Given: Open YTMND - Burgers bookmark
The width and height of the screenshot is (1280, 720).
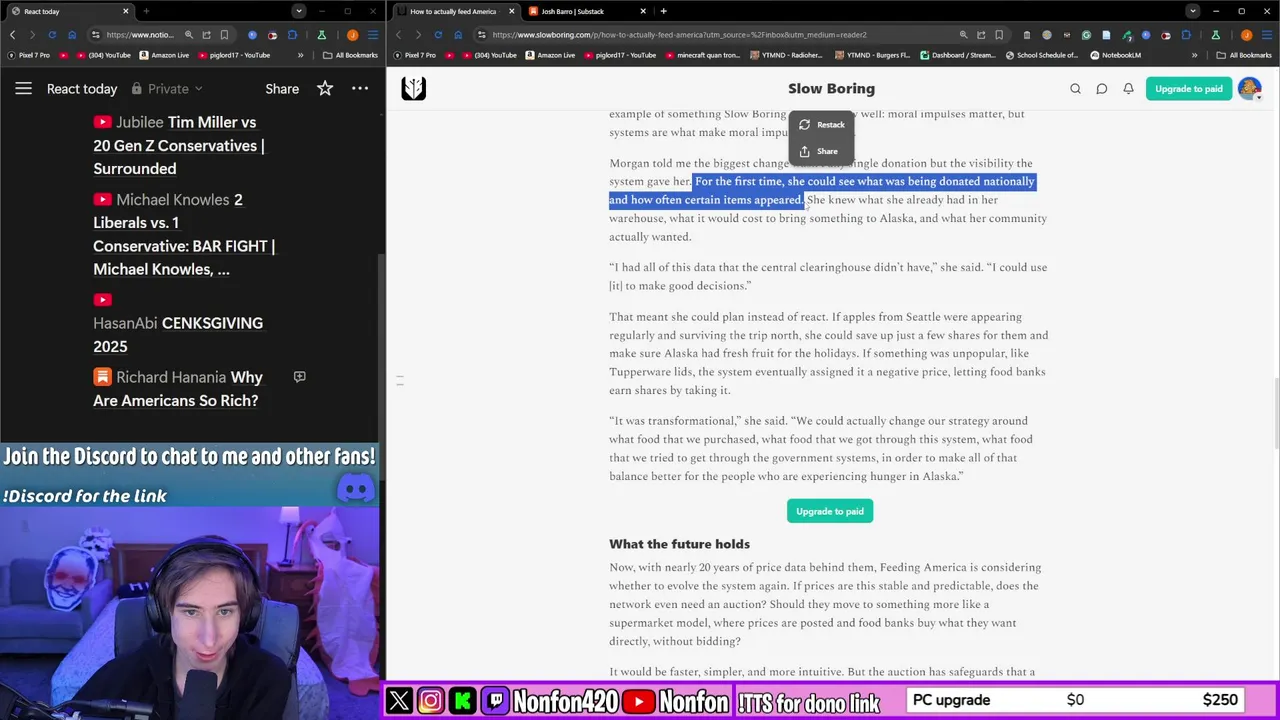Looking at the screenshot, I should pos(872,55).
